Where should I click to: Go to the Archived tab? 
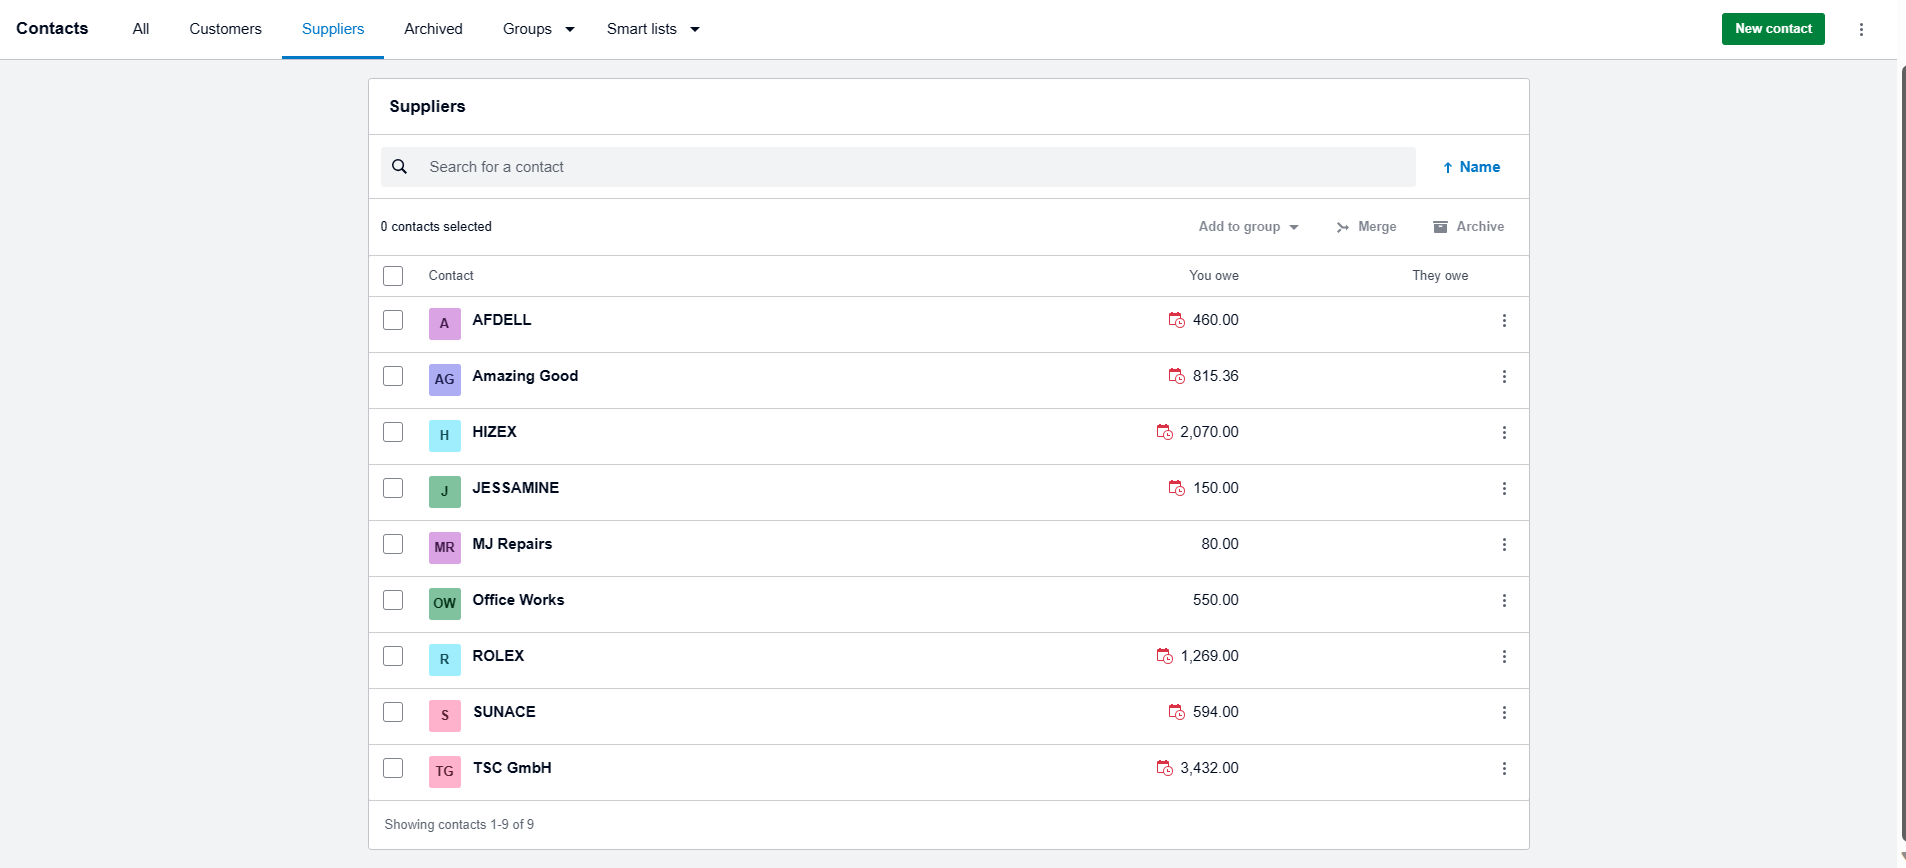433,29
